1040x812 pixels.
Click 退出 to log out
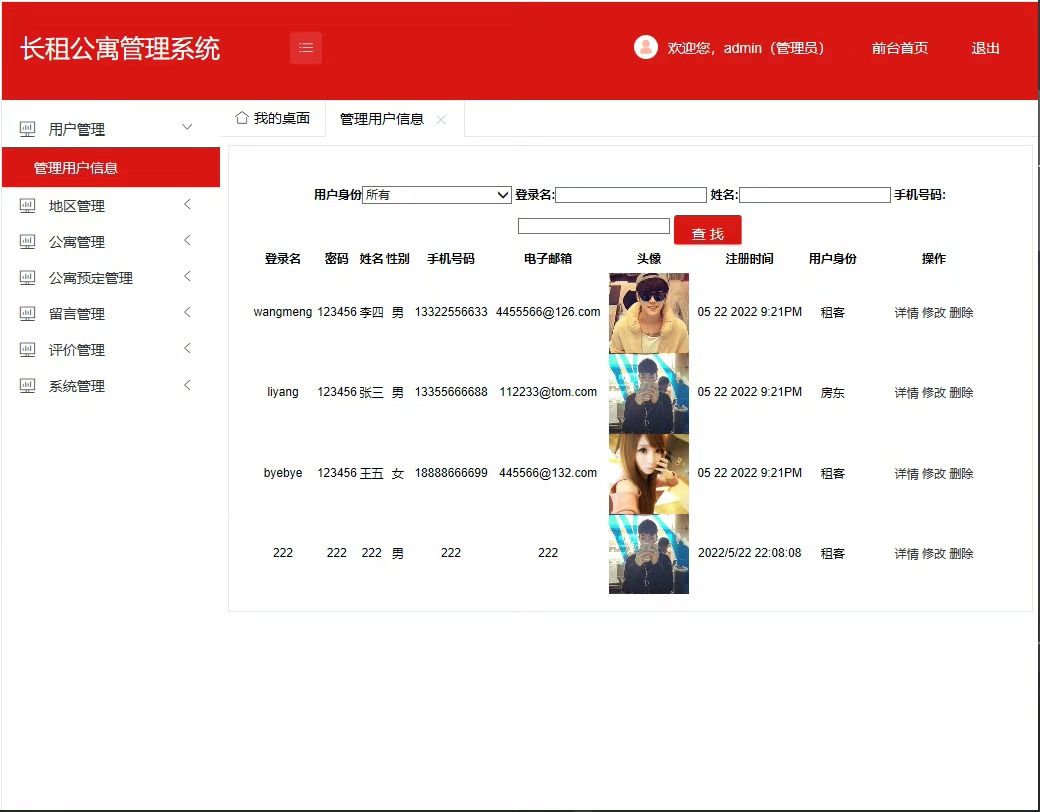pos(985,48)
